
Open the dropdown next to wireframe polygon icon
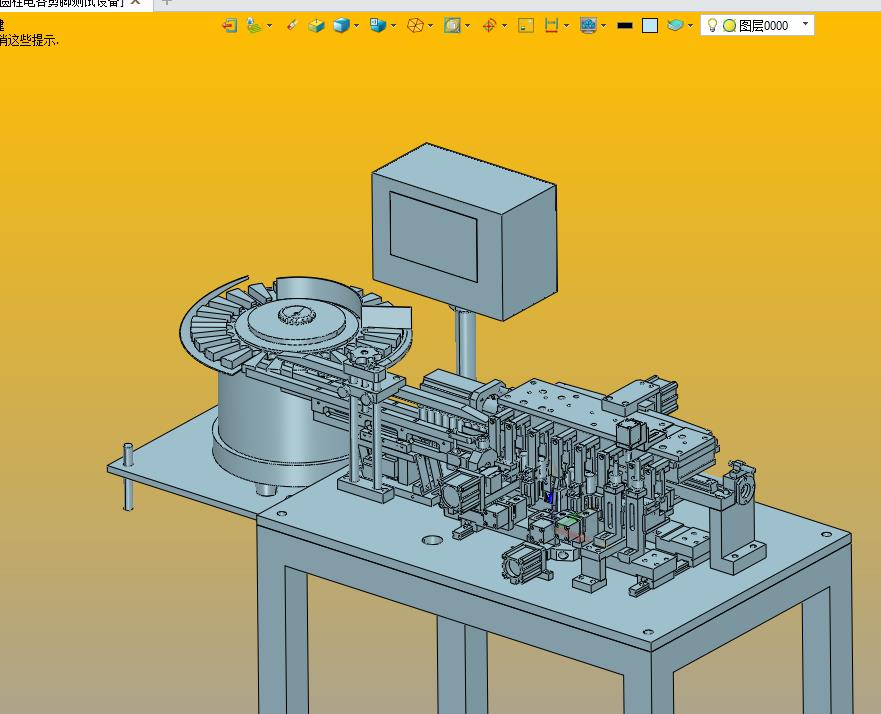(x=430, y=25)
